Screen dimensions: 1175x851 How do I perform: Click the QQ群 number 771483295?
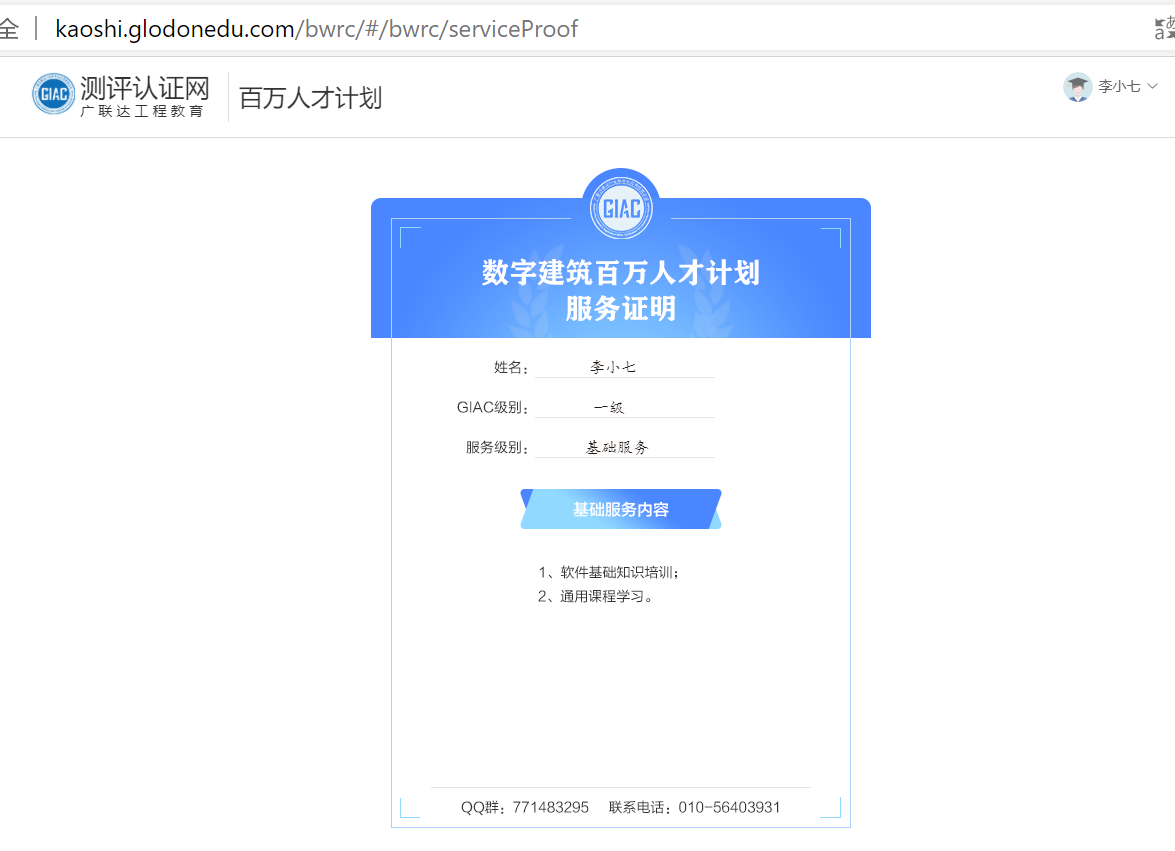[551, 808]
